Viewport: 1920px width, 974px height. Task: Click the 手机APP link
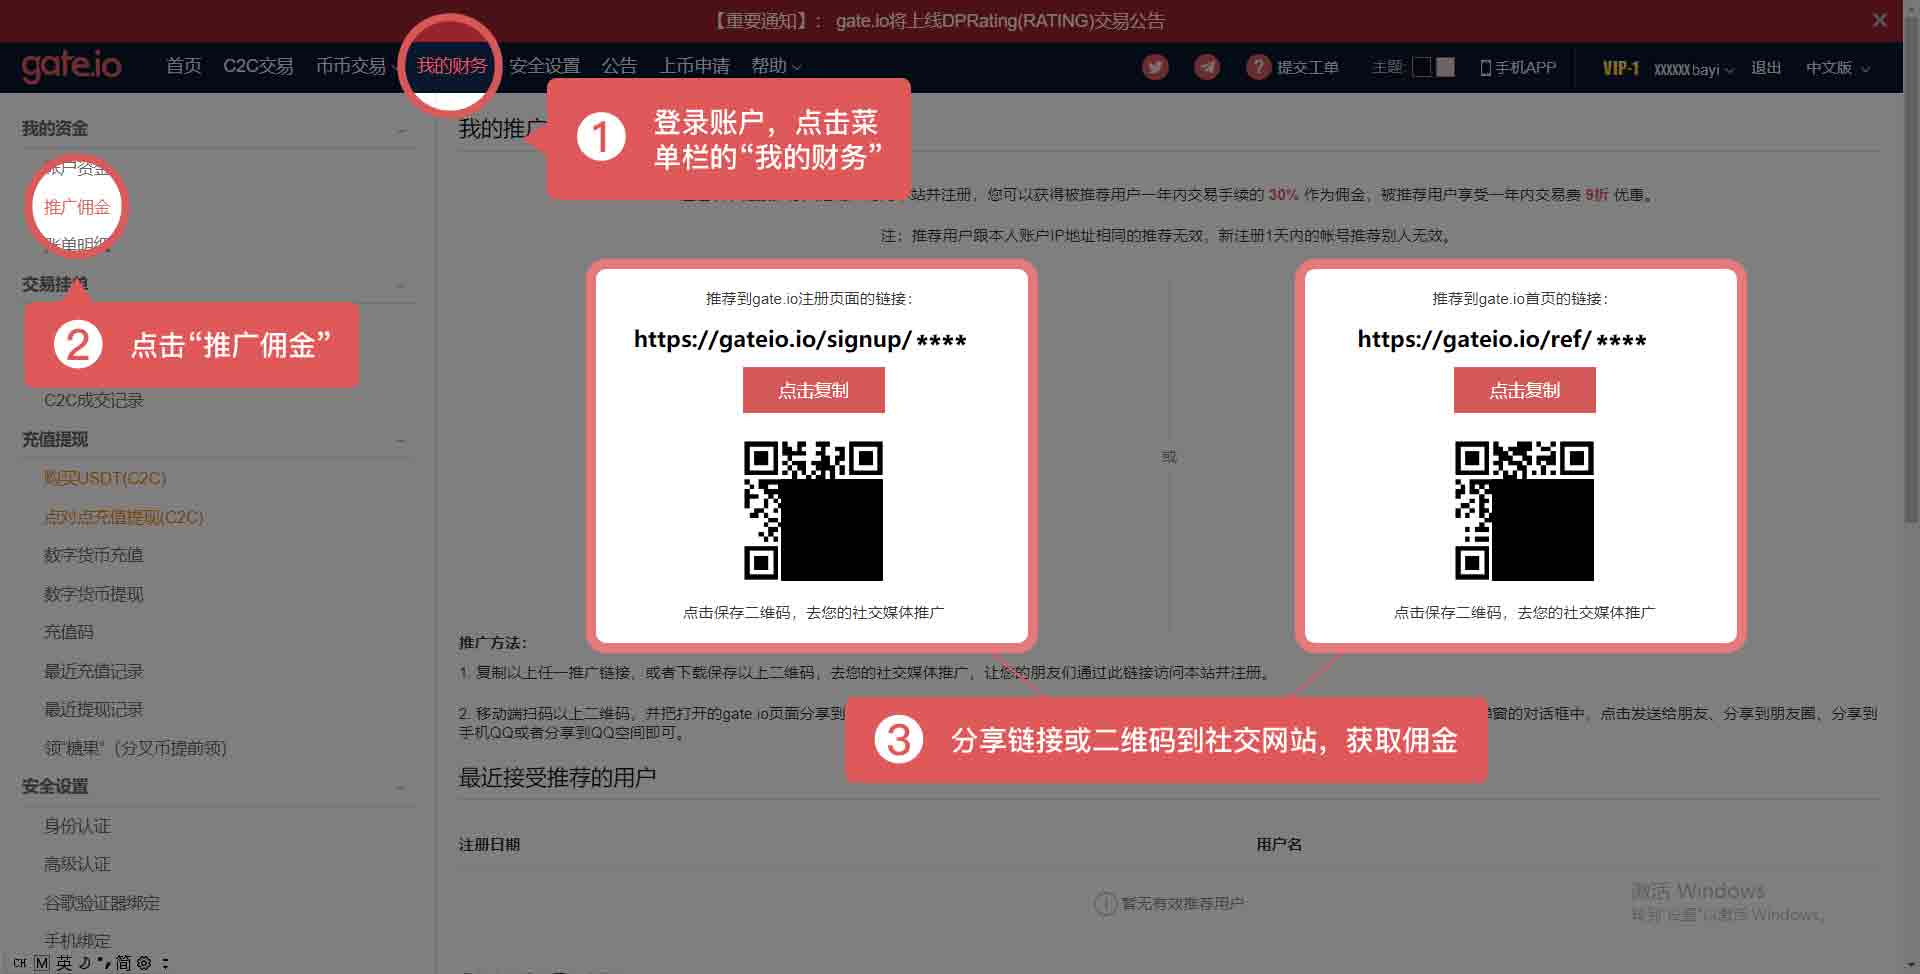click(1525, 68)
